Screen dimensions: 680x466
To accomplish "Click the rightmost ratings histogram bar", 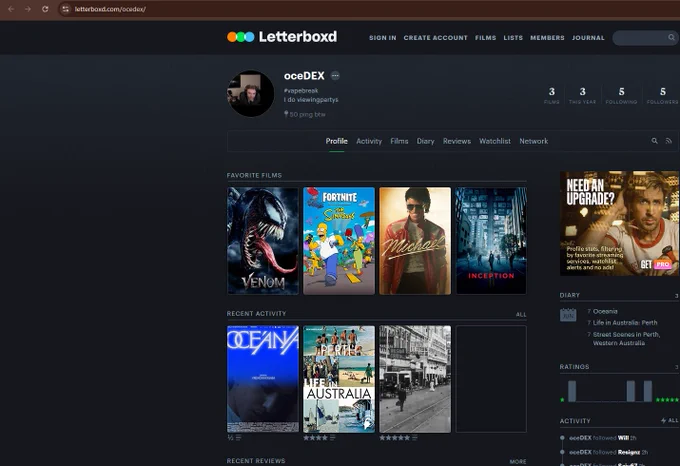I will (647, 391).
